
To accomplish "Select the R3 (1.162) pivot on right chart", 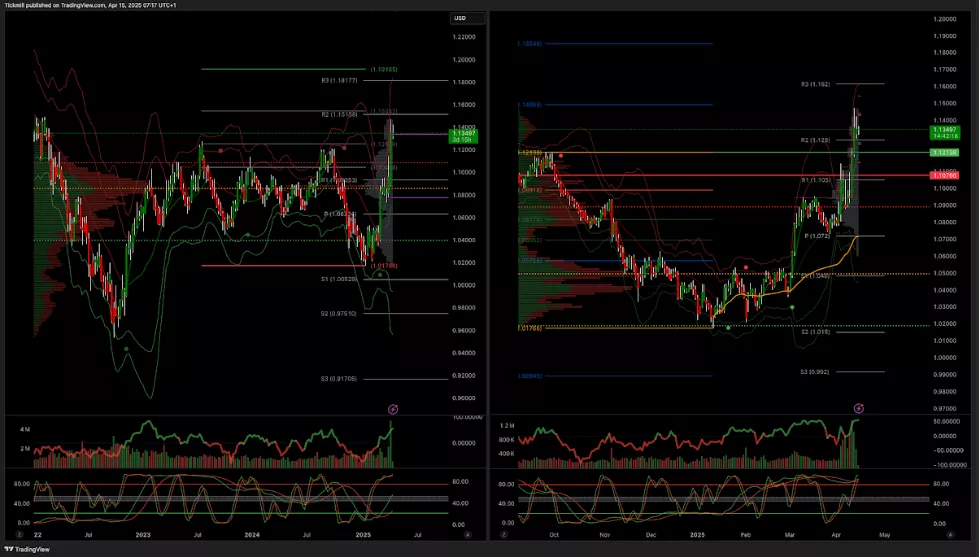I will (x=817, y=84).
